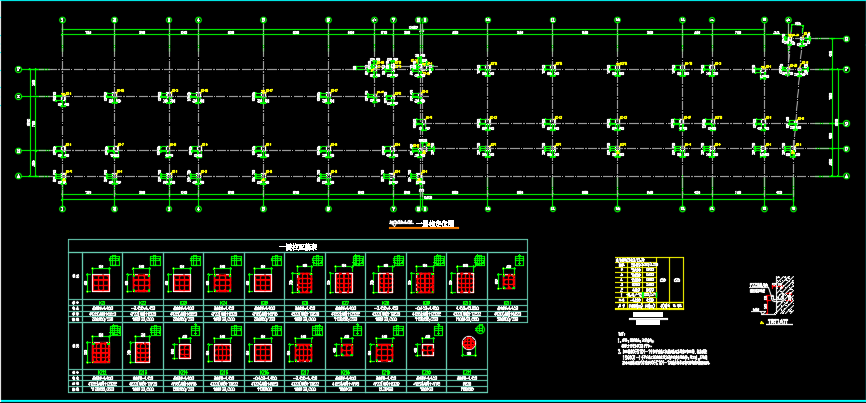Select the yellow triangle marker beside the detail title
The image size is (866, 403).
point(762,321)
